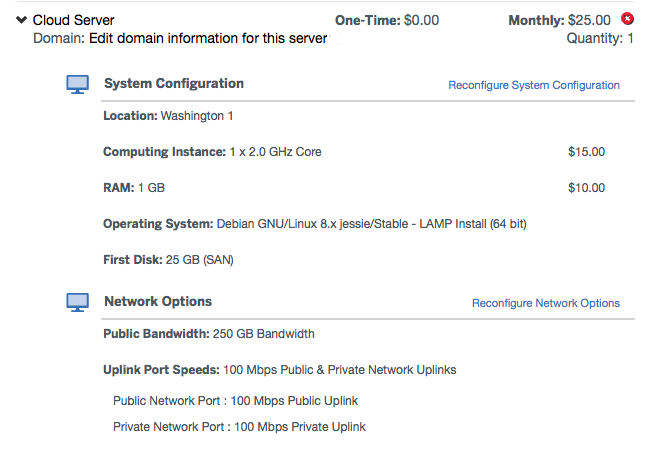
Task: Collapse the Cloud Server section chevron
Action: coord(21,20)
